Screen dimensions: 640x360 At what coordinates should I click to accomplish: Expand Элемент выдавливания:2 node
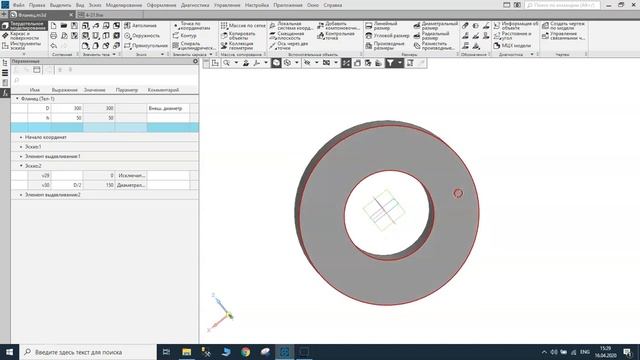pos(21,195)
